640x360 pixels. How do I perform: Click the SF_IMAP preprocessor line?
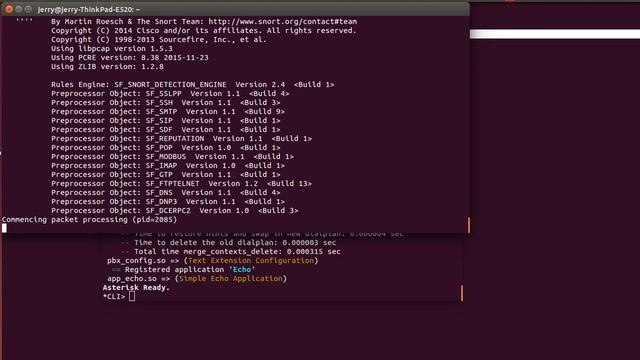(x=168, y=165)
